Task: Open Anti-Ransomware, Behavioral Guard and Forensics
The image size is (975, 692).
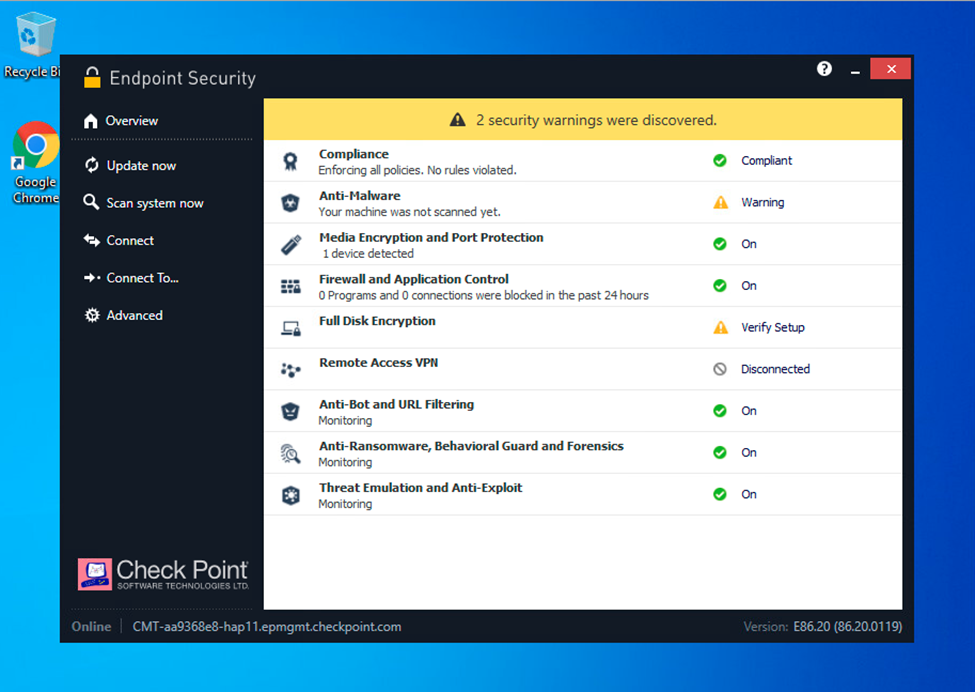Action: coord(471,446)
